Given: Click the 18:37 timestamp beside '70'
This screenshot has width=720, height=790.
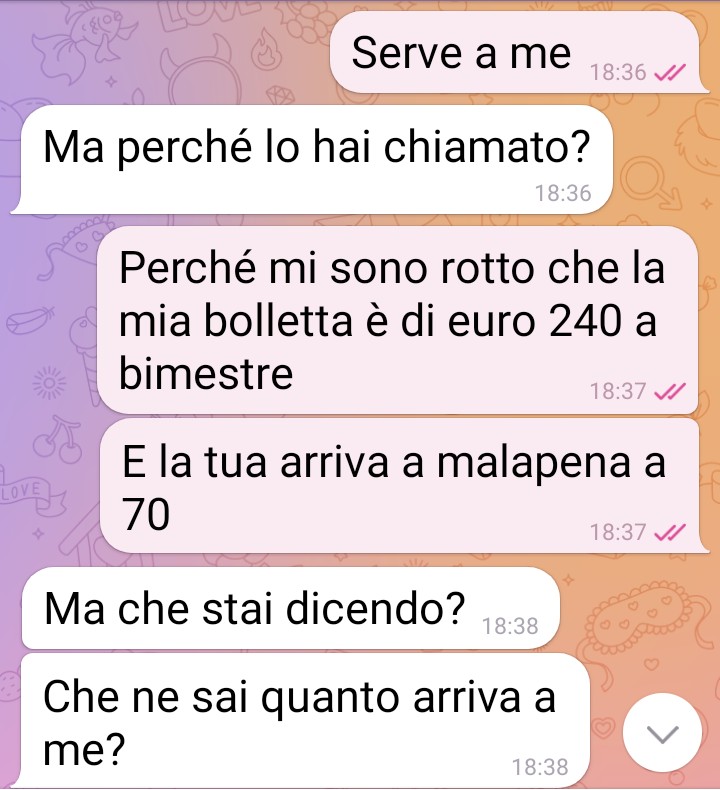Looking at the screenshot, I should coord(618,532).
